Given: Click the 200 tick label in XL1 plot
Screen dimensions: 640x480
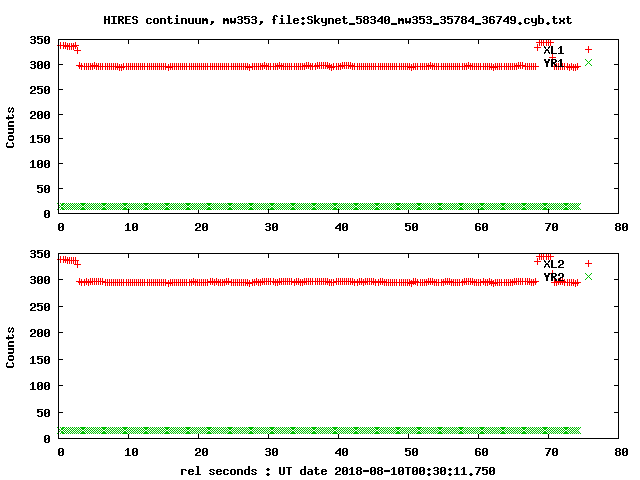Looking at the screenshot, I should (40, 115).
